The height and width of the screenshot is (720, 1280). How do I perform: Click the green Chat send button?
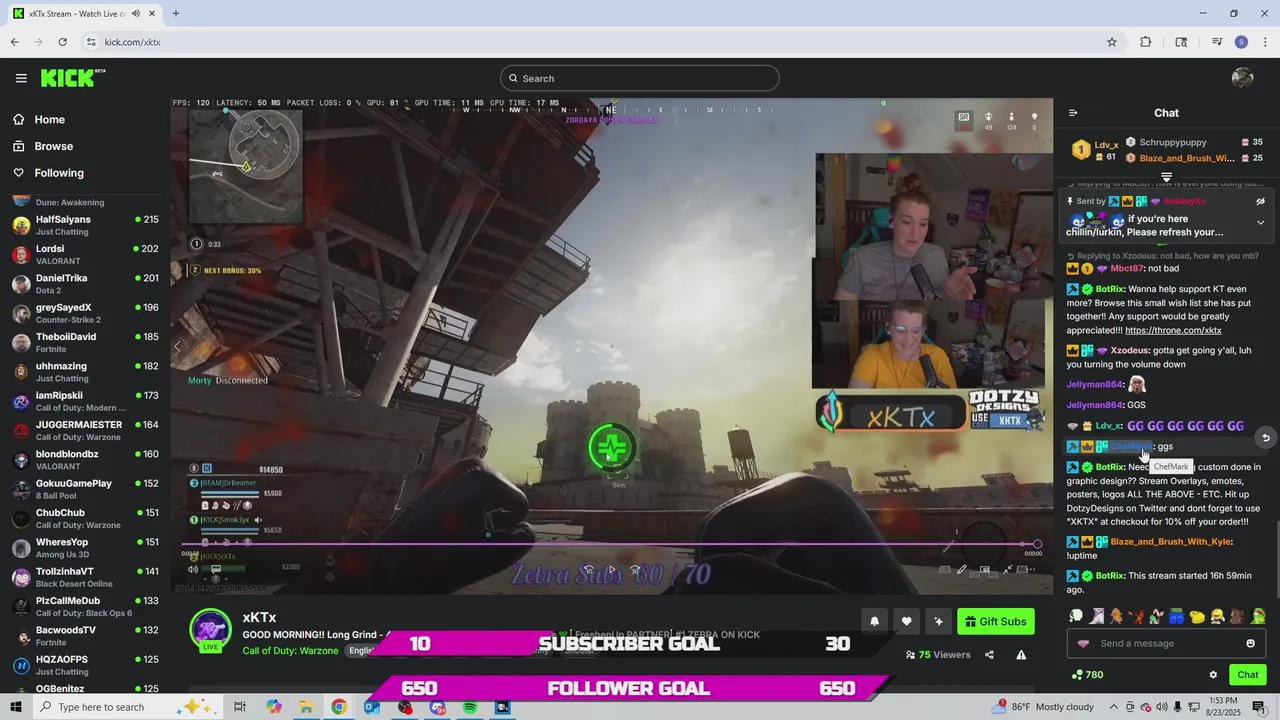(x=1247, y=675)
